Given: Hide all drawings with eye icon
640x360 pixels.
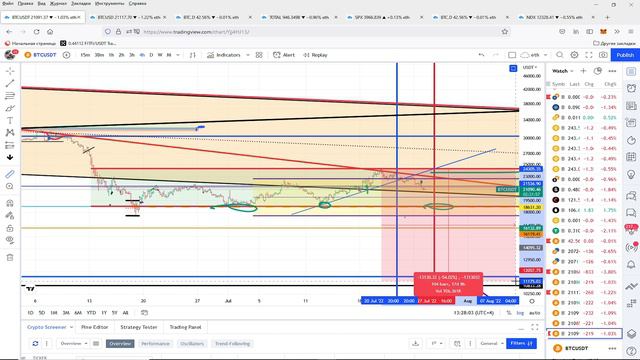Looking at the screenshot, I should click(x=10, y=240).
